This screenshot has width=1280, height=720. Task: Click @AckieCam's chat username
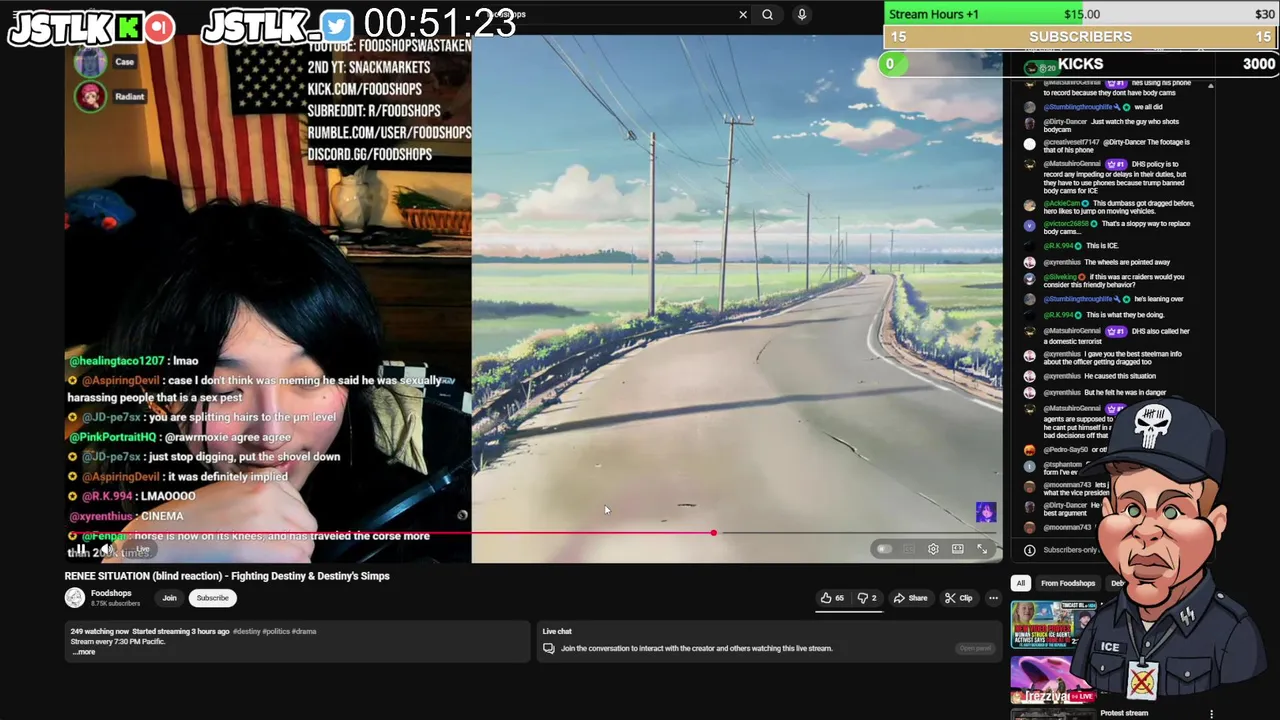pyautogui.click(x=1062, y=204)
